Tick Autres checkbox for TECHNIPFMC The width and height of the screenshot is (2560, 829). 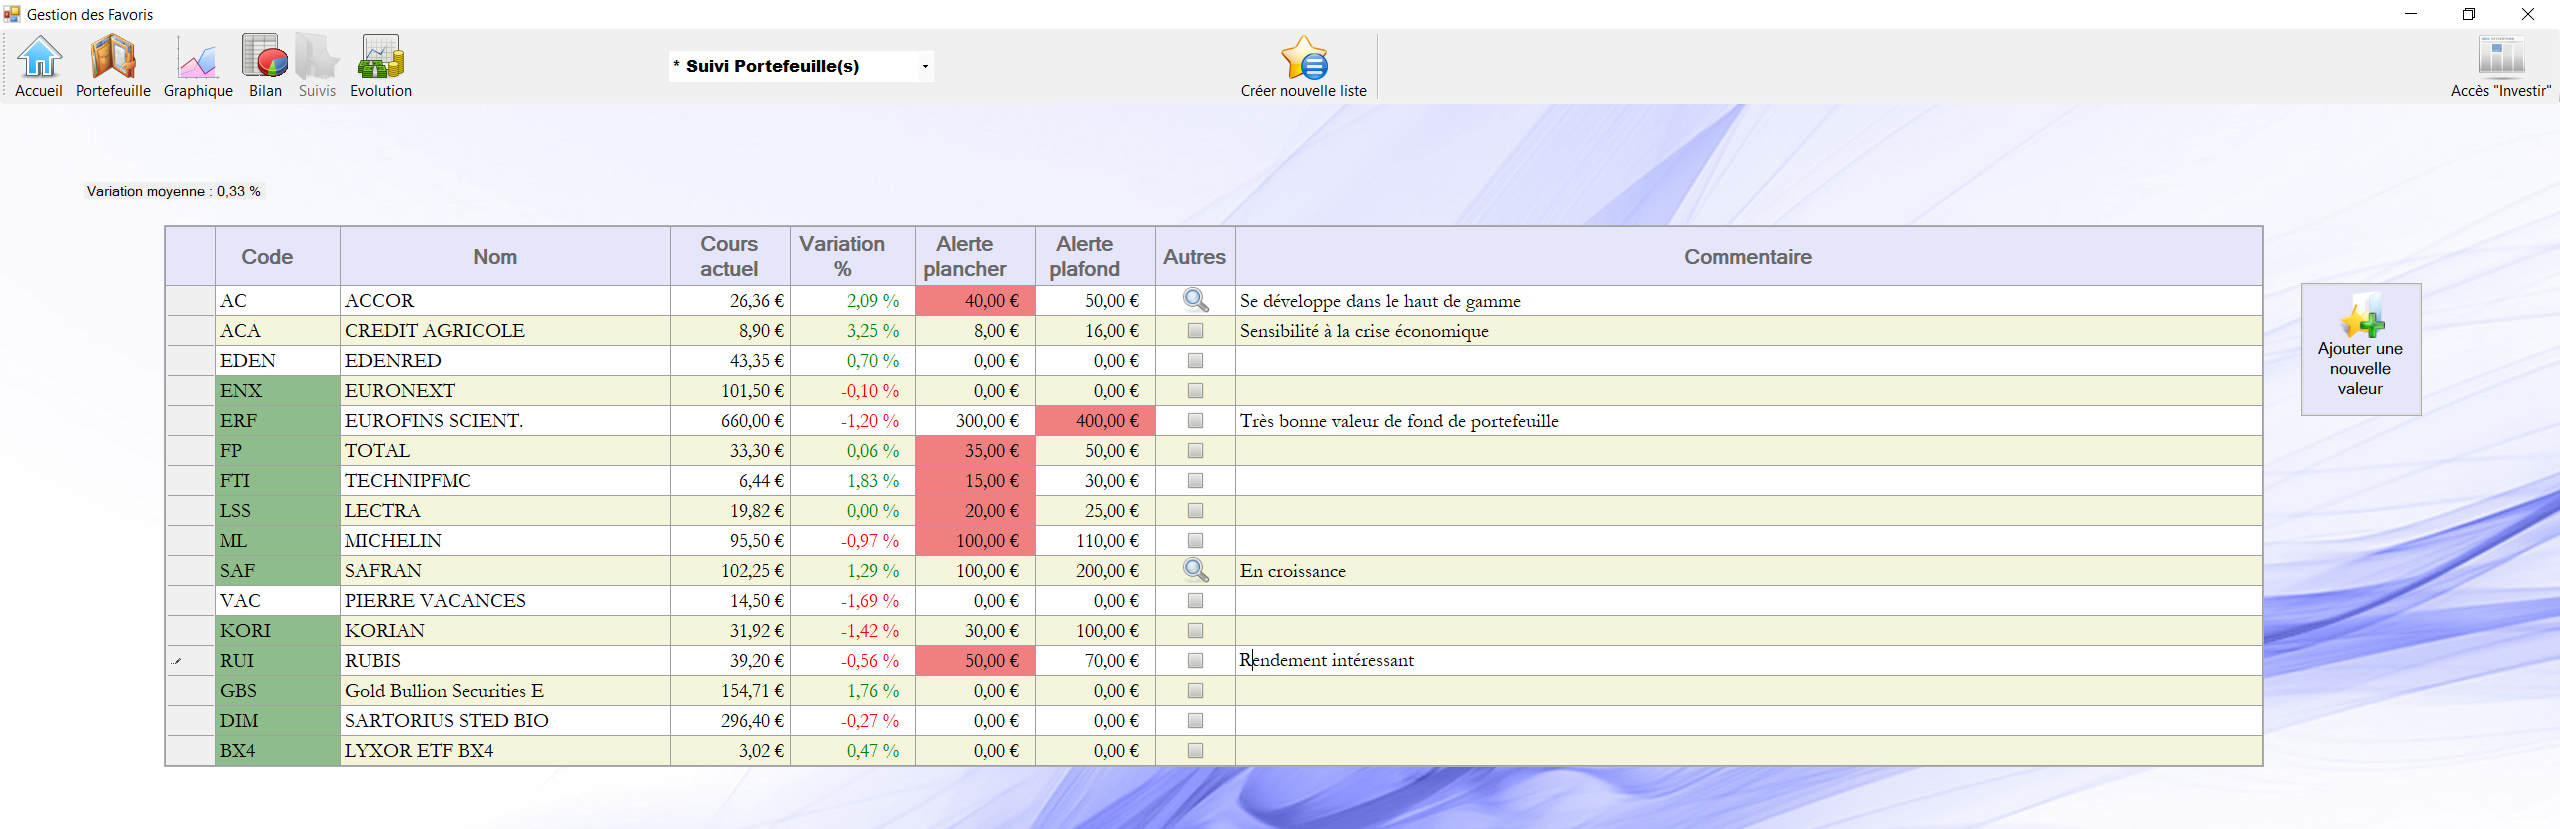tap(1195, 481)
